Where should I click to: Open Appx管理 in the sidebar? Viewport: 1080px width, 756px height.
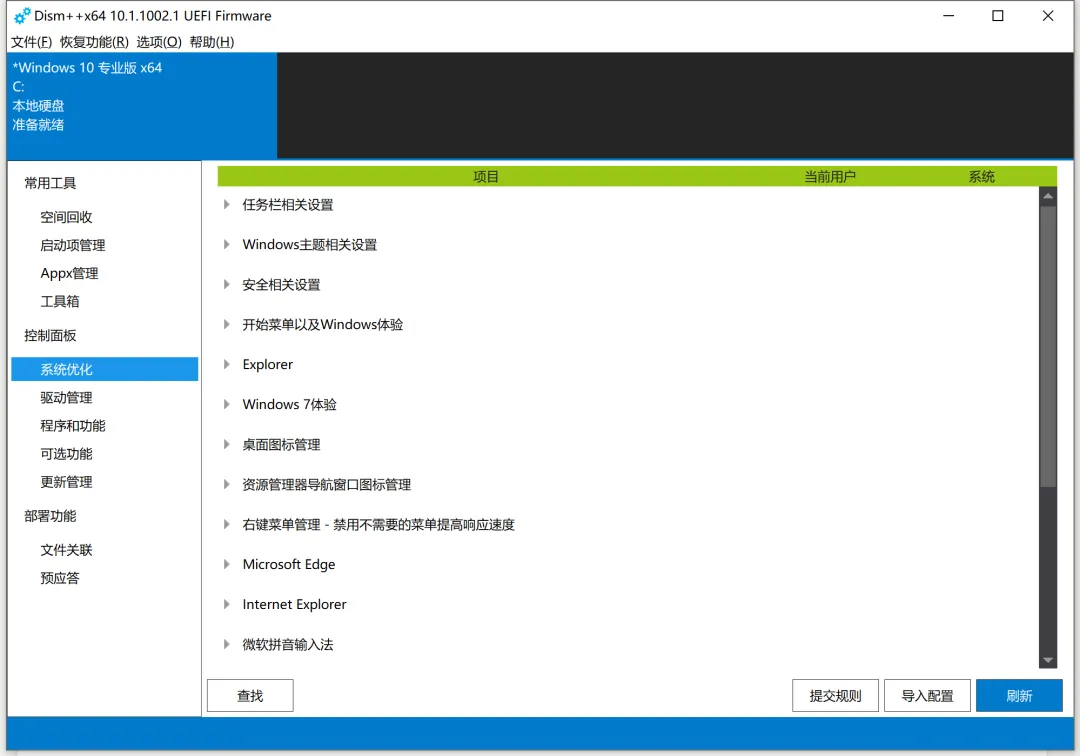pyautogui.click(x=69, y=273)
